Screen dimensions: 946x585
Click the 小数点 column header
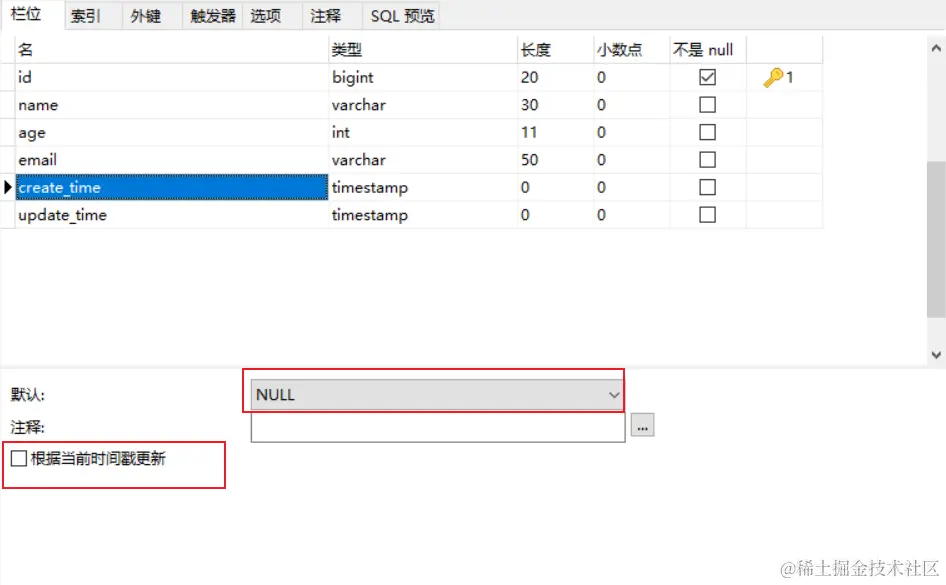pyautogui.click(x=632, y=49)
